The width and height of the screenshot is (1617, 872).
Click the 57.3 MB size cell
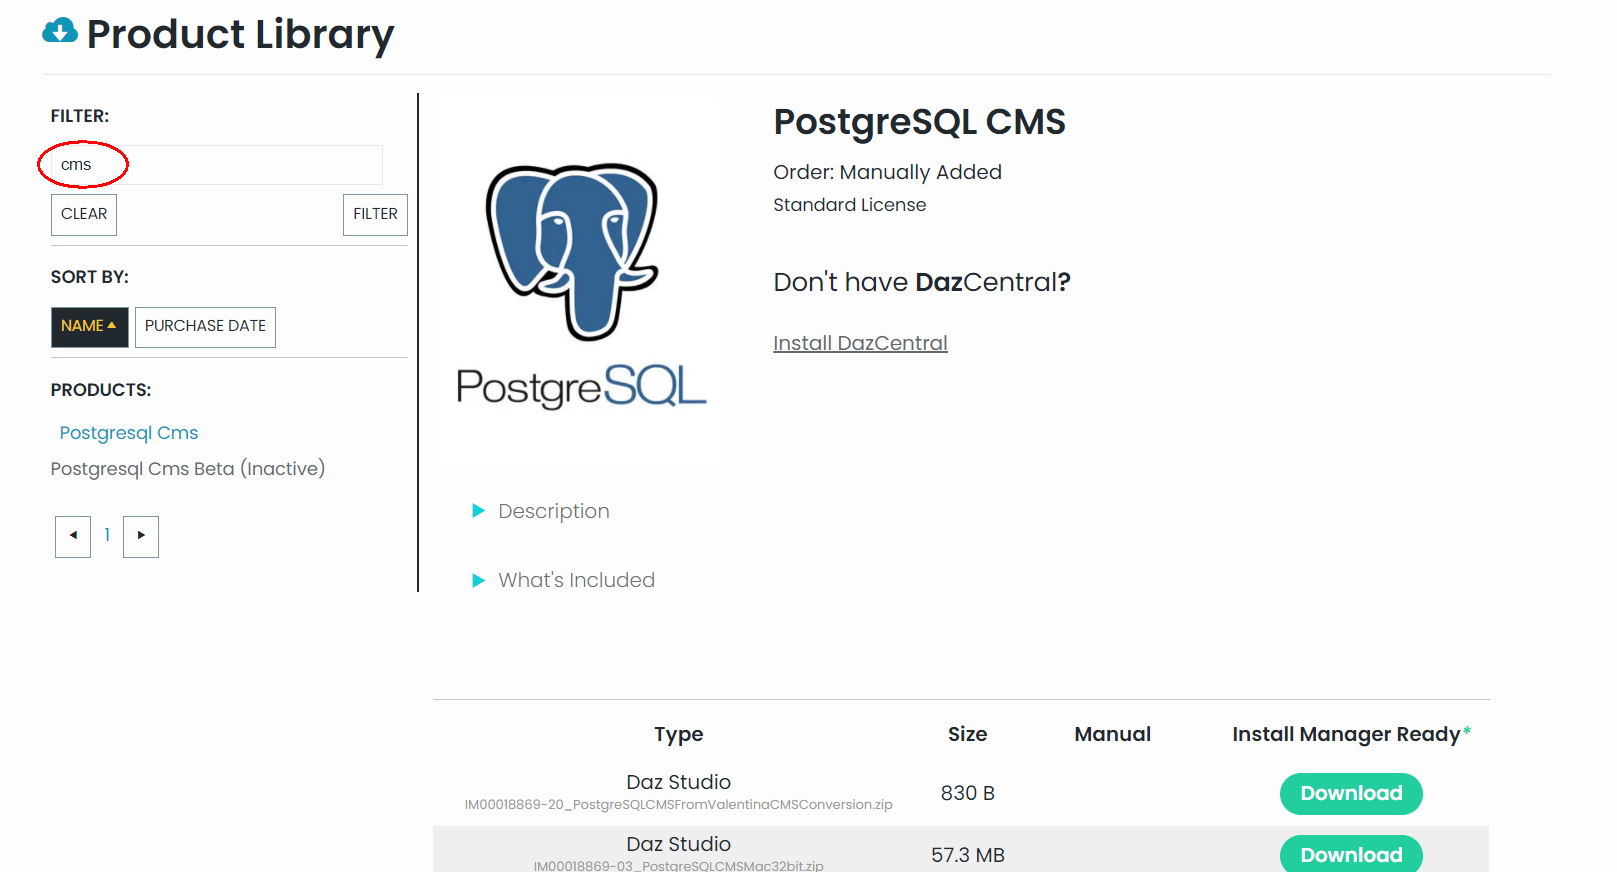(x=967, y=855)
